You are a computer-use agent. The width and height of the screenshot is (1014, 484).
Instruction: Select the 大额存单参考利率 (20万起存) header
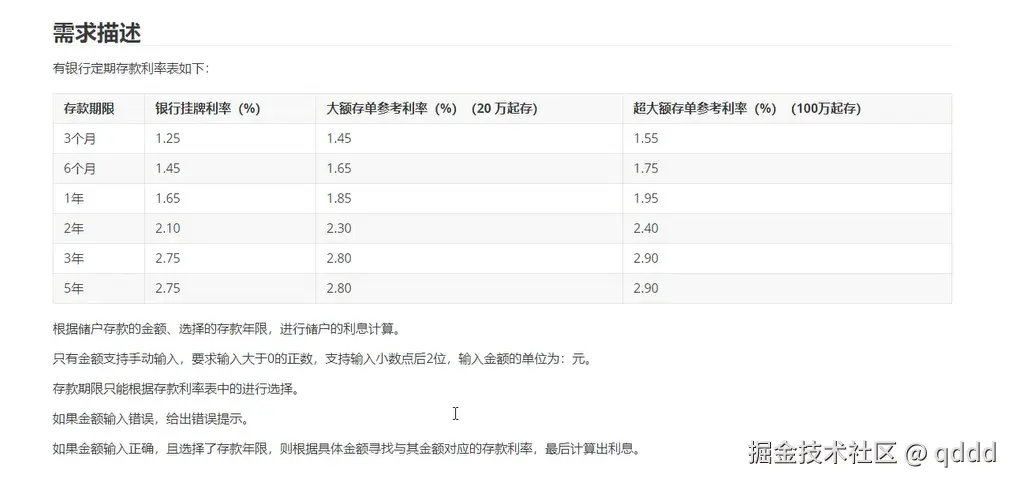coord(432,109)
